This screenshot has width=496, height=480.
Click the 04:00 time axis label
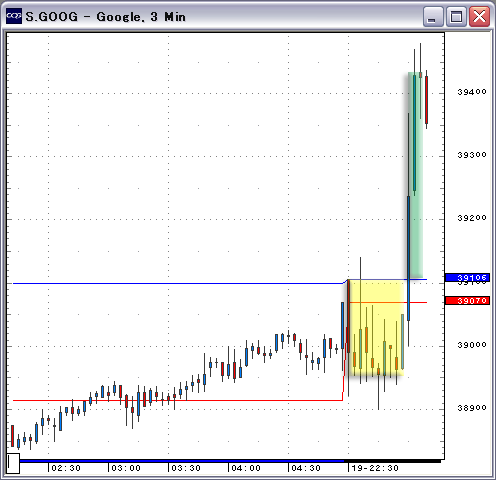pos(246,468)
